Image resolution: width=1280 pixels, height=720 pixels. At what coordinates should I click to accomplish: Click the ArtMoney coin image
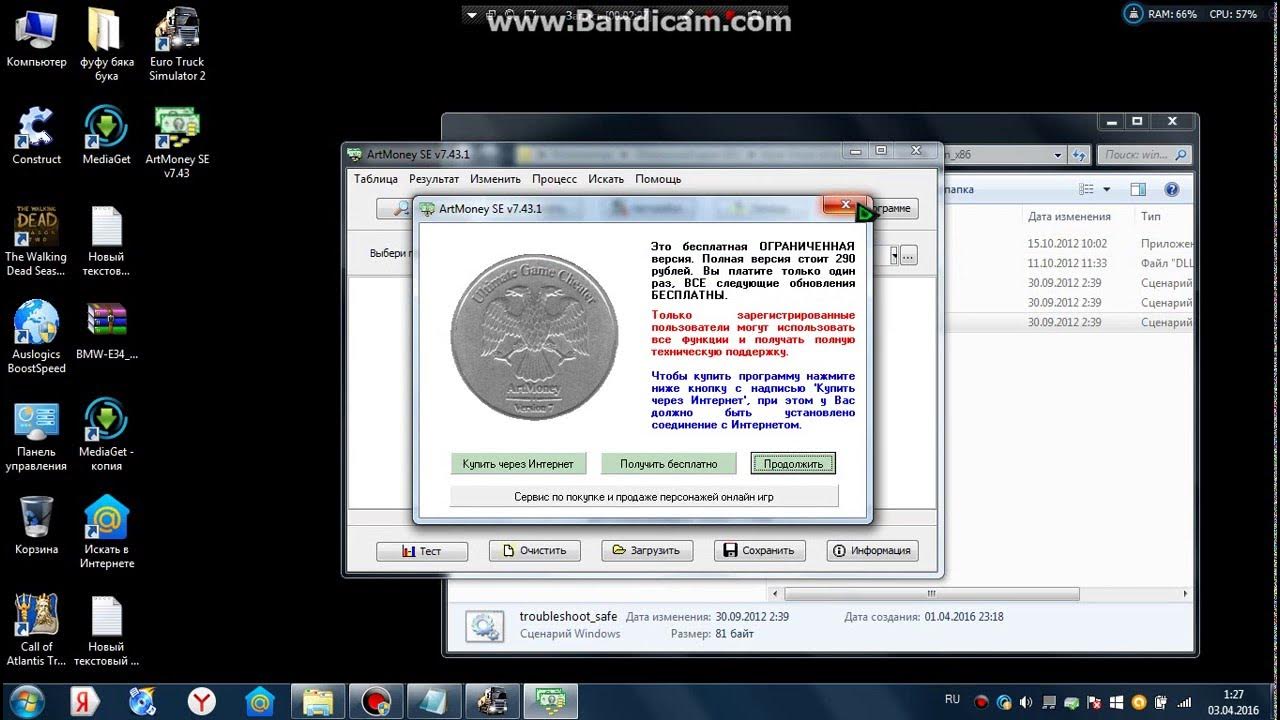[x=534, y=337]
